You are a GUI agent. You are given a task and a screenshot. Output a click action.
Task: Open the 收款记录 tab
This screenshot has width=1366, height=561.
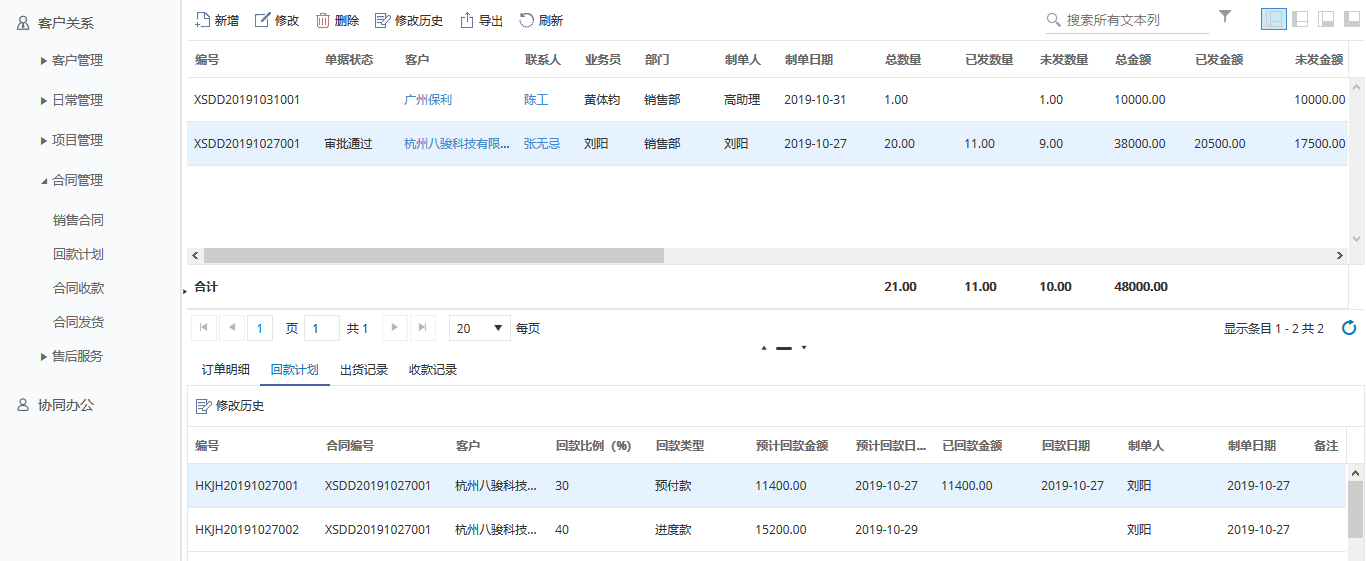click(x=433, y=370)
